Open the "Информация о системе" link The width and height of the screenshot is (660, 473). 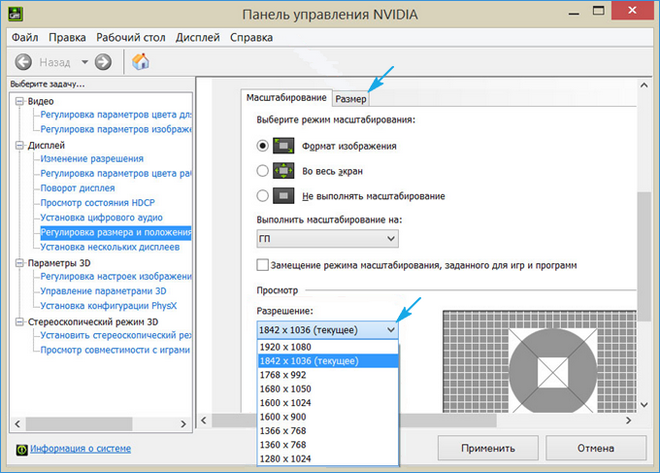[x=80, y=449]
